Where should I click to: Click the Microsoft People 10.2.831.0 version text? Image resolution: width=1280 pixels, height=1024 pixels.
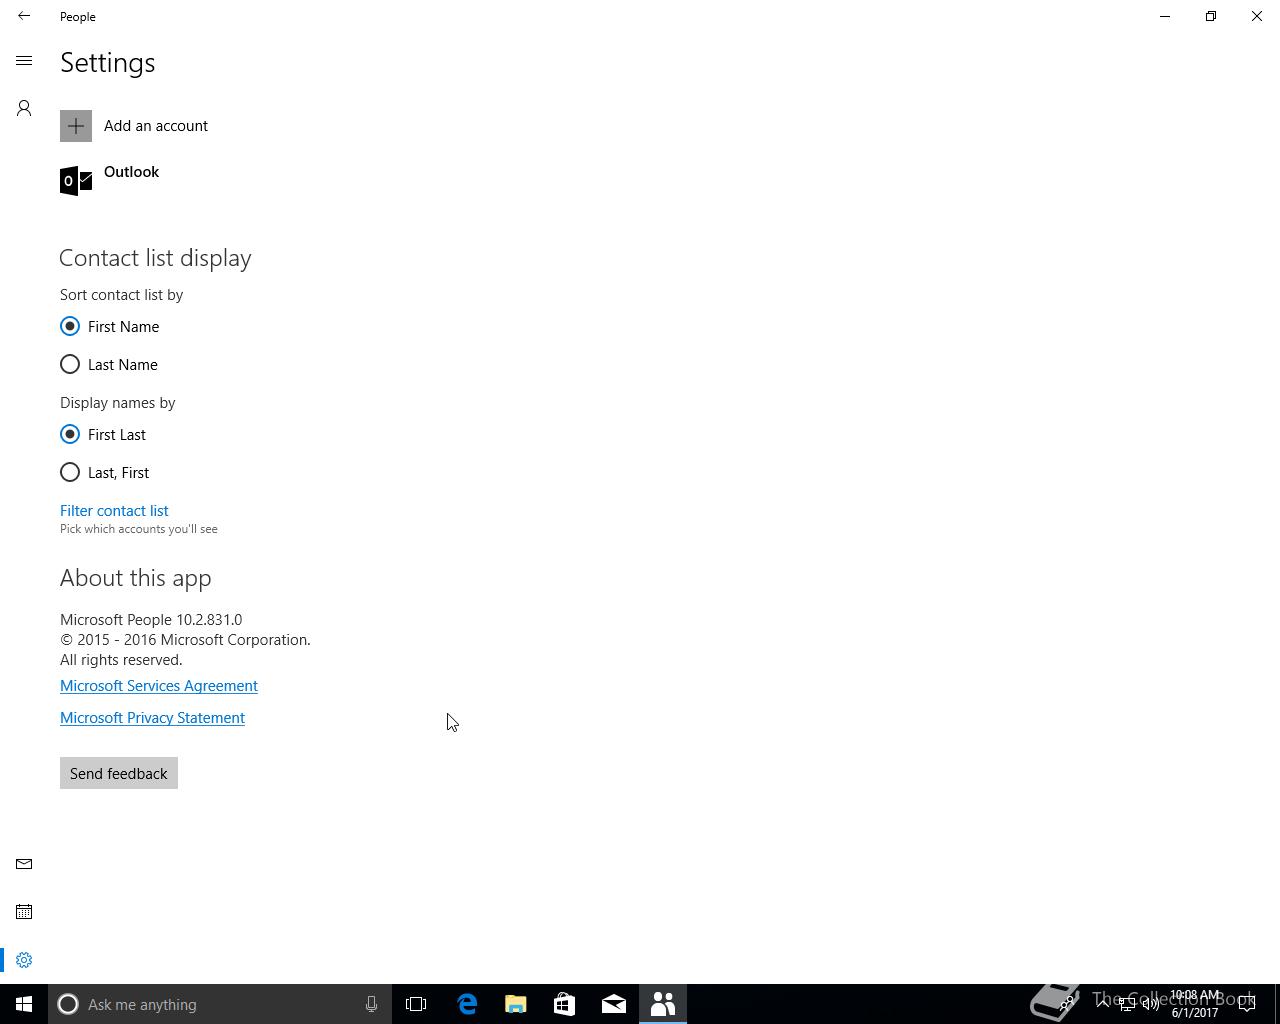tap(151, 620)
